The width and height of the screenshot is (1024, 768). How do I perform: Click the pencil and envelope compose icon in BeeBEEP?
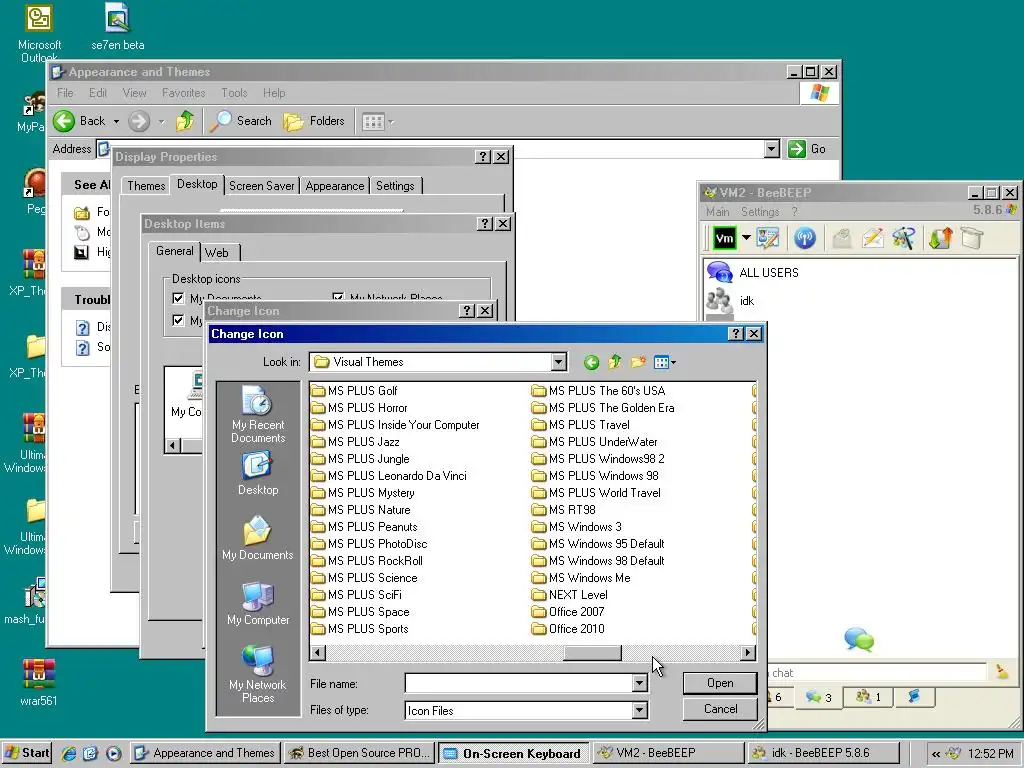[x=872, y=238]
